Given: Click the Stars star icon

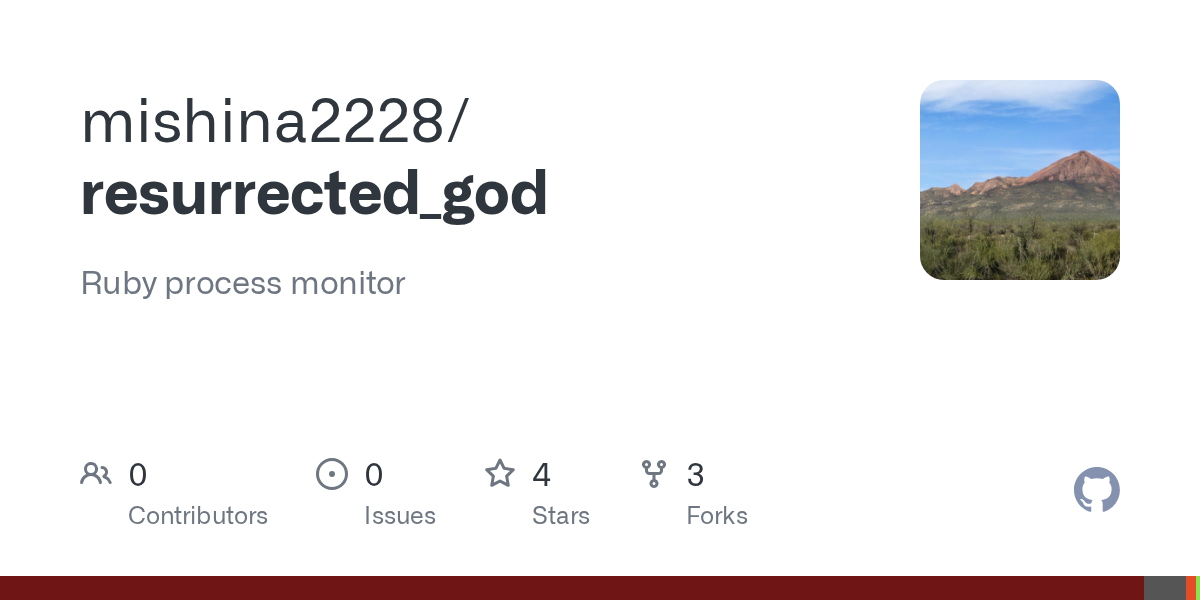Looking at the screenshot, I should (500, 474).
